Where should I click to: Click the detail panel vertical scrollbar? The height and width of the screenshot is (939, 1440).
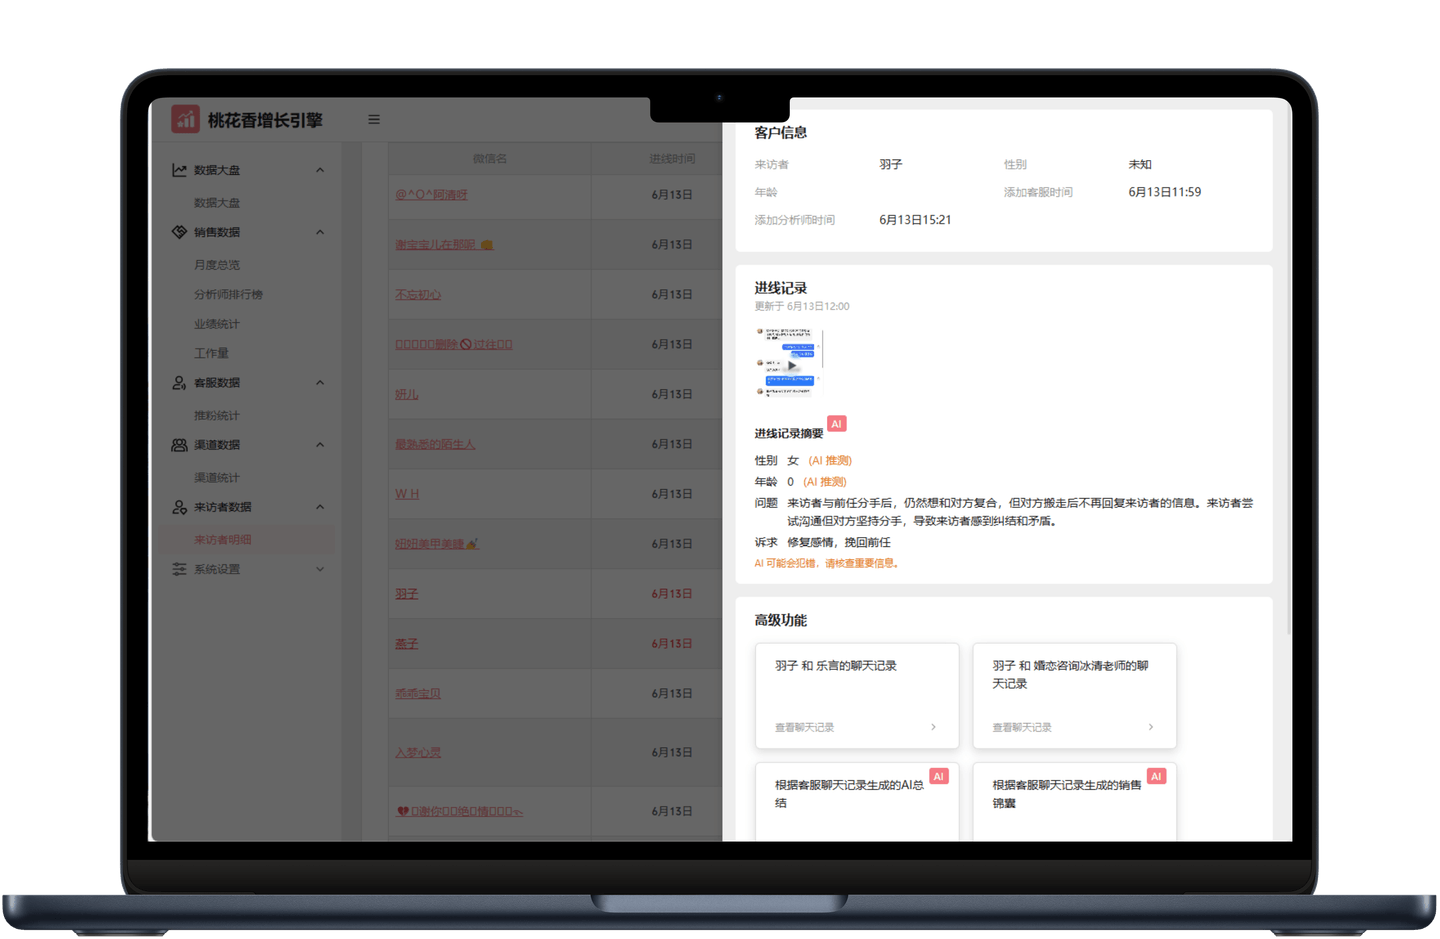[x=1289, y=370]
